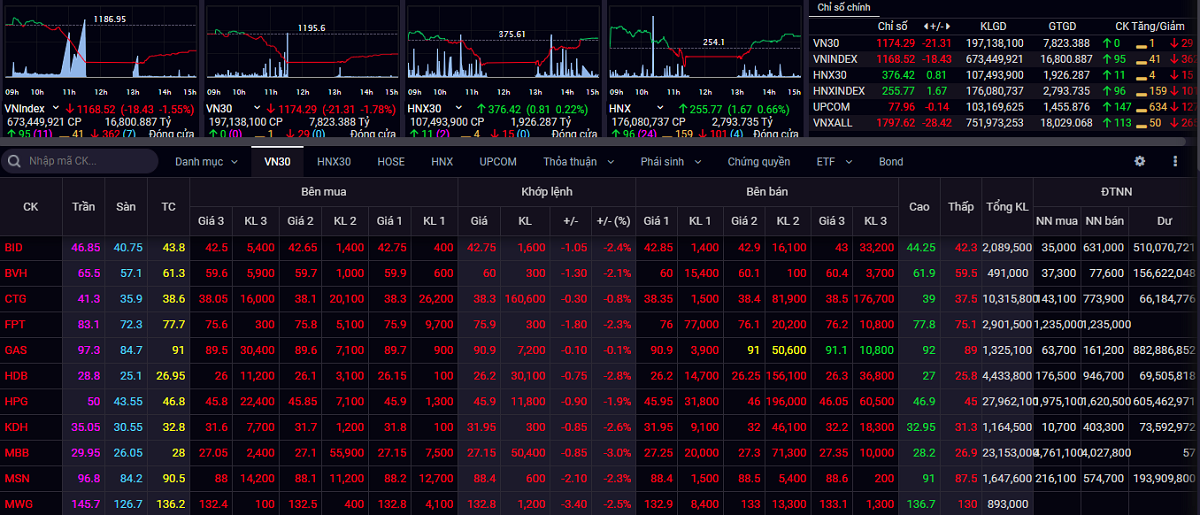The image size is (1200, 515).
Task: Switch to the HOSE tab
Action: (x=391, y=161)
